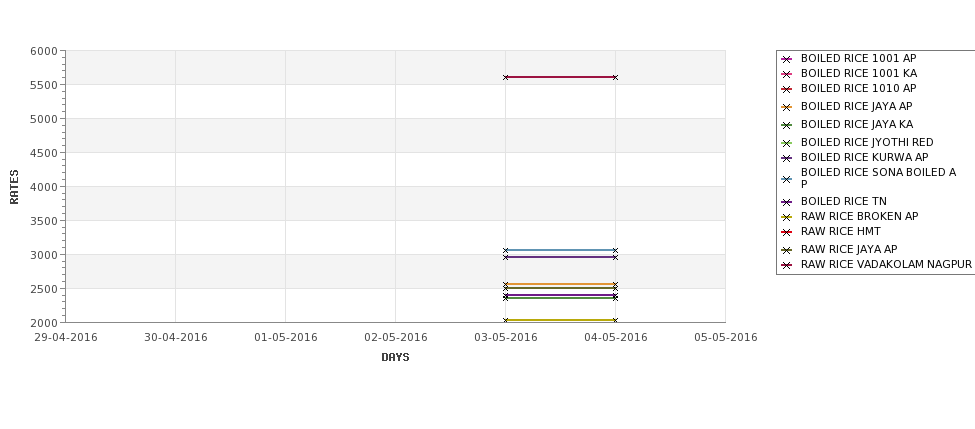Click the 03-05-2016 x-axis date label
The width and height of the screenshot is (975, 429).
point(506,338)
